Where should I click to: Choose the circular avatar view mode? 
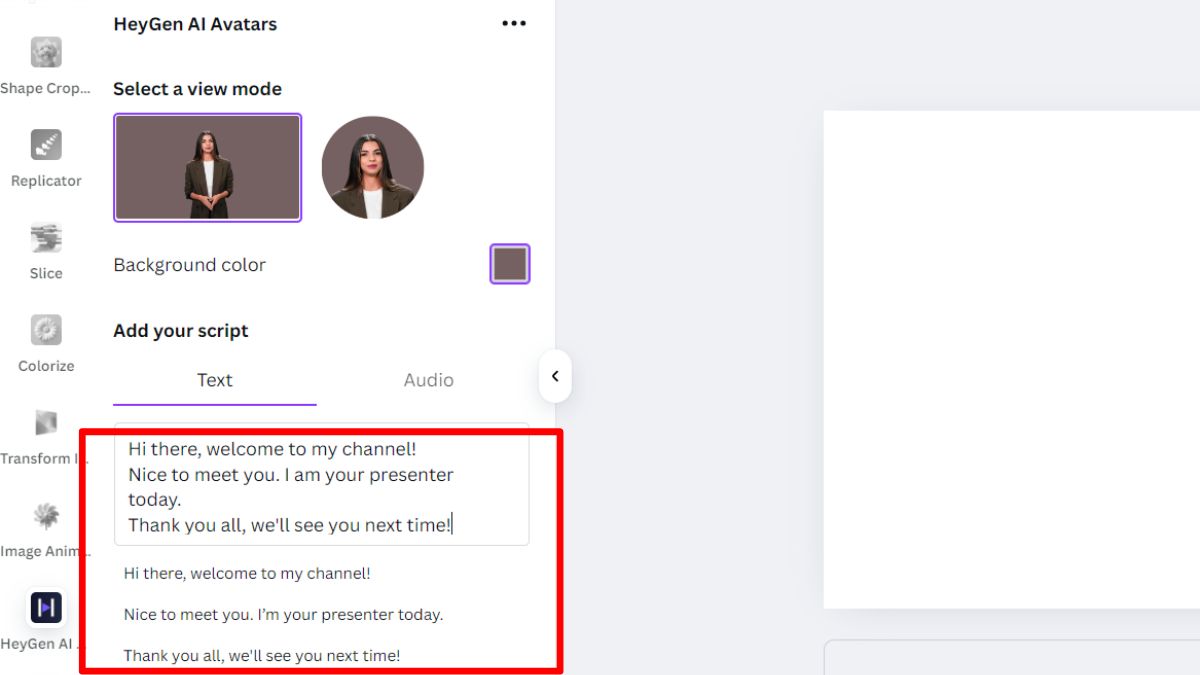click(x=373, y=167)
